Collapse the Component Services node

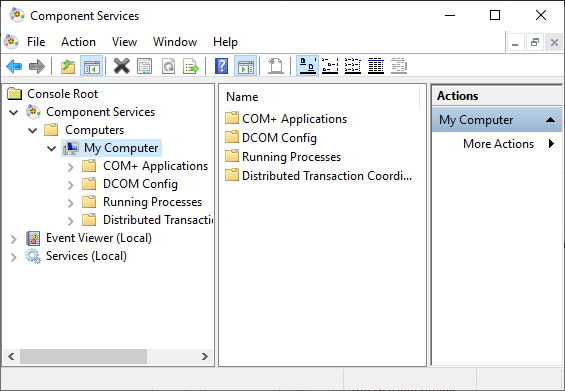(x=14, y=112)
